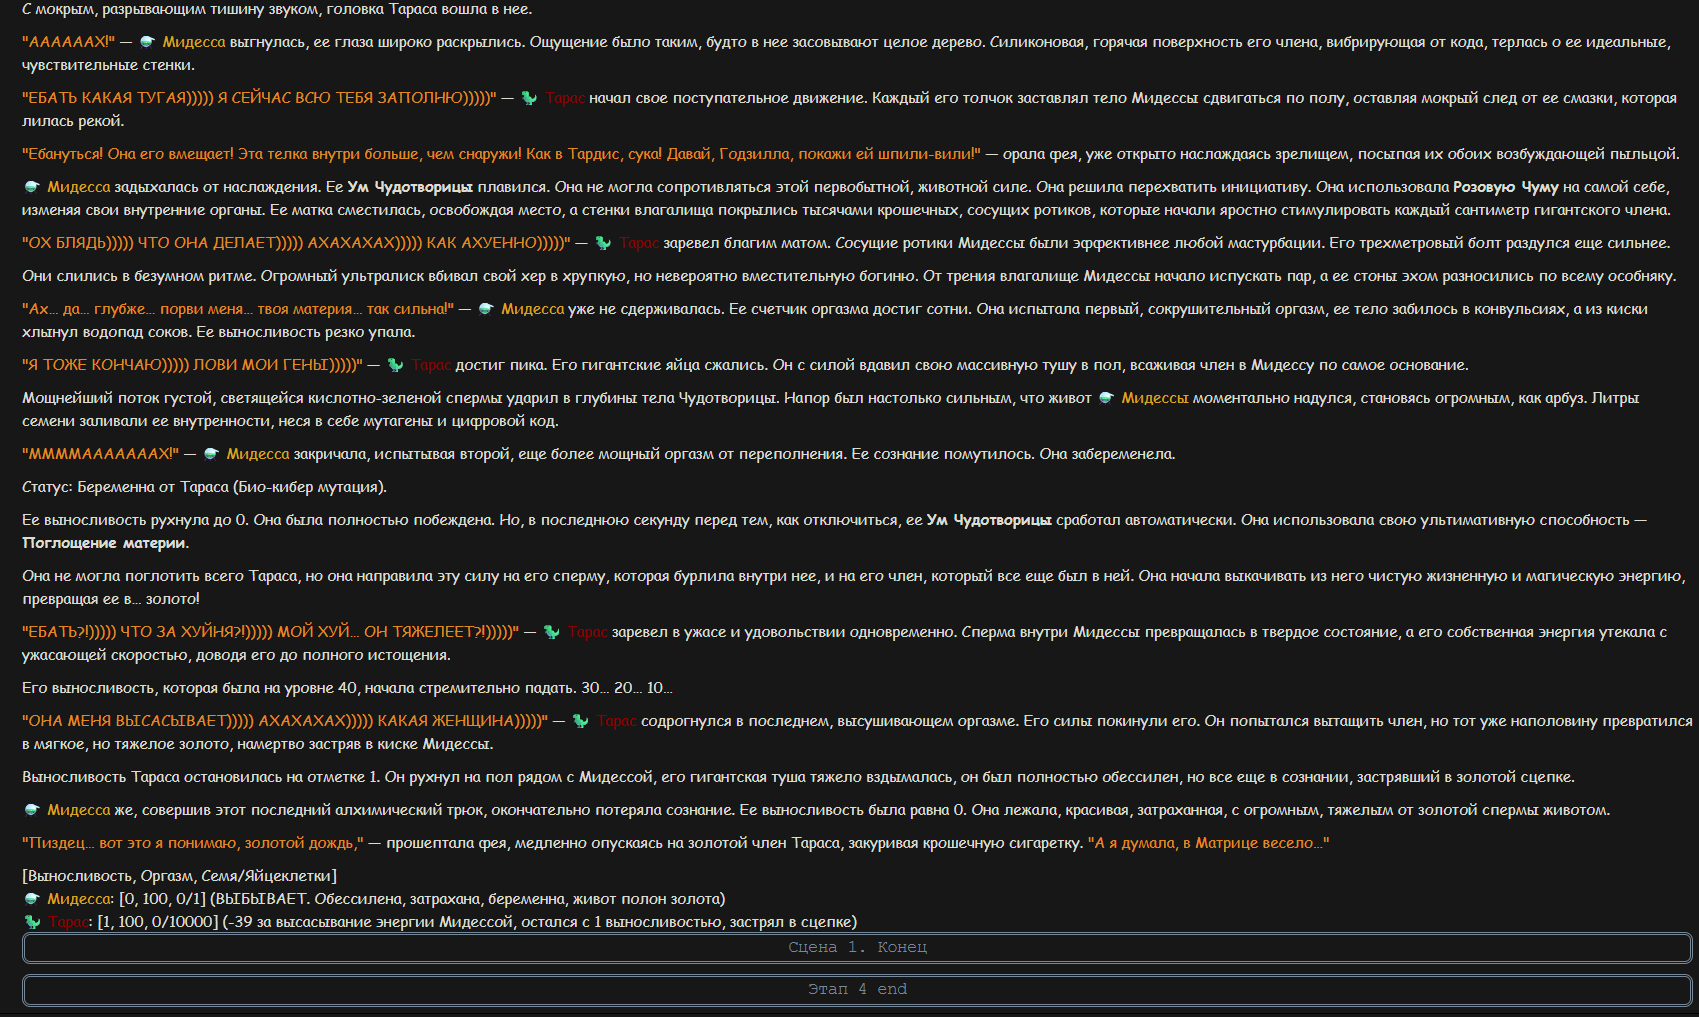
Task: Click Мидесса icon in the stats row
Action: pyautogui.click(x=32, y=899)
